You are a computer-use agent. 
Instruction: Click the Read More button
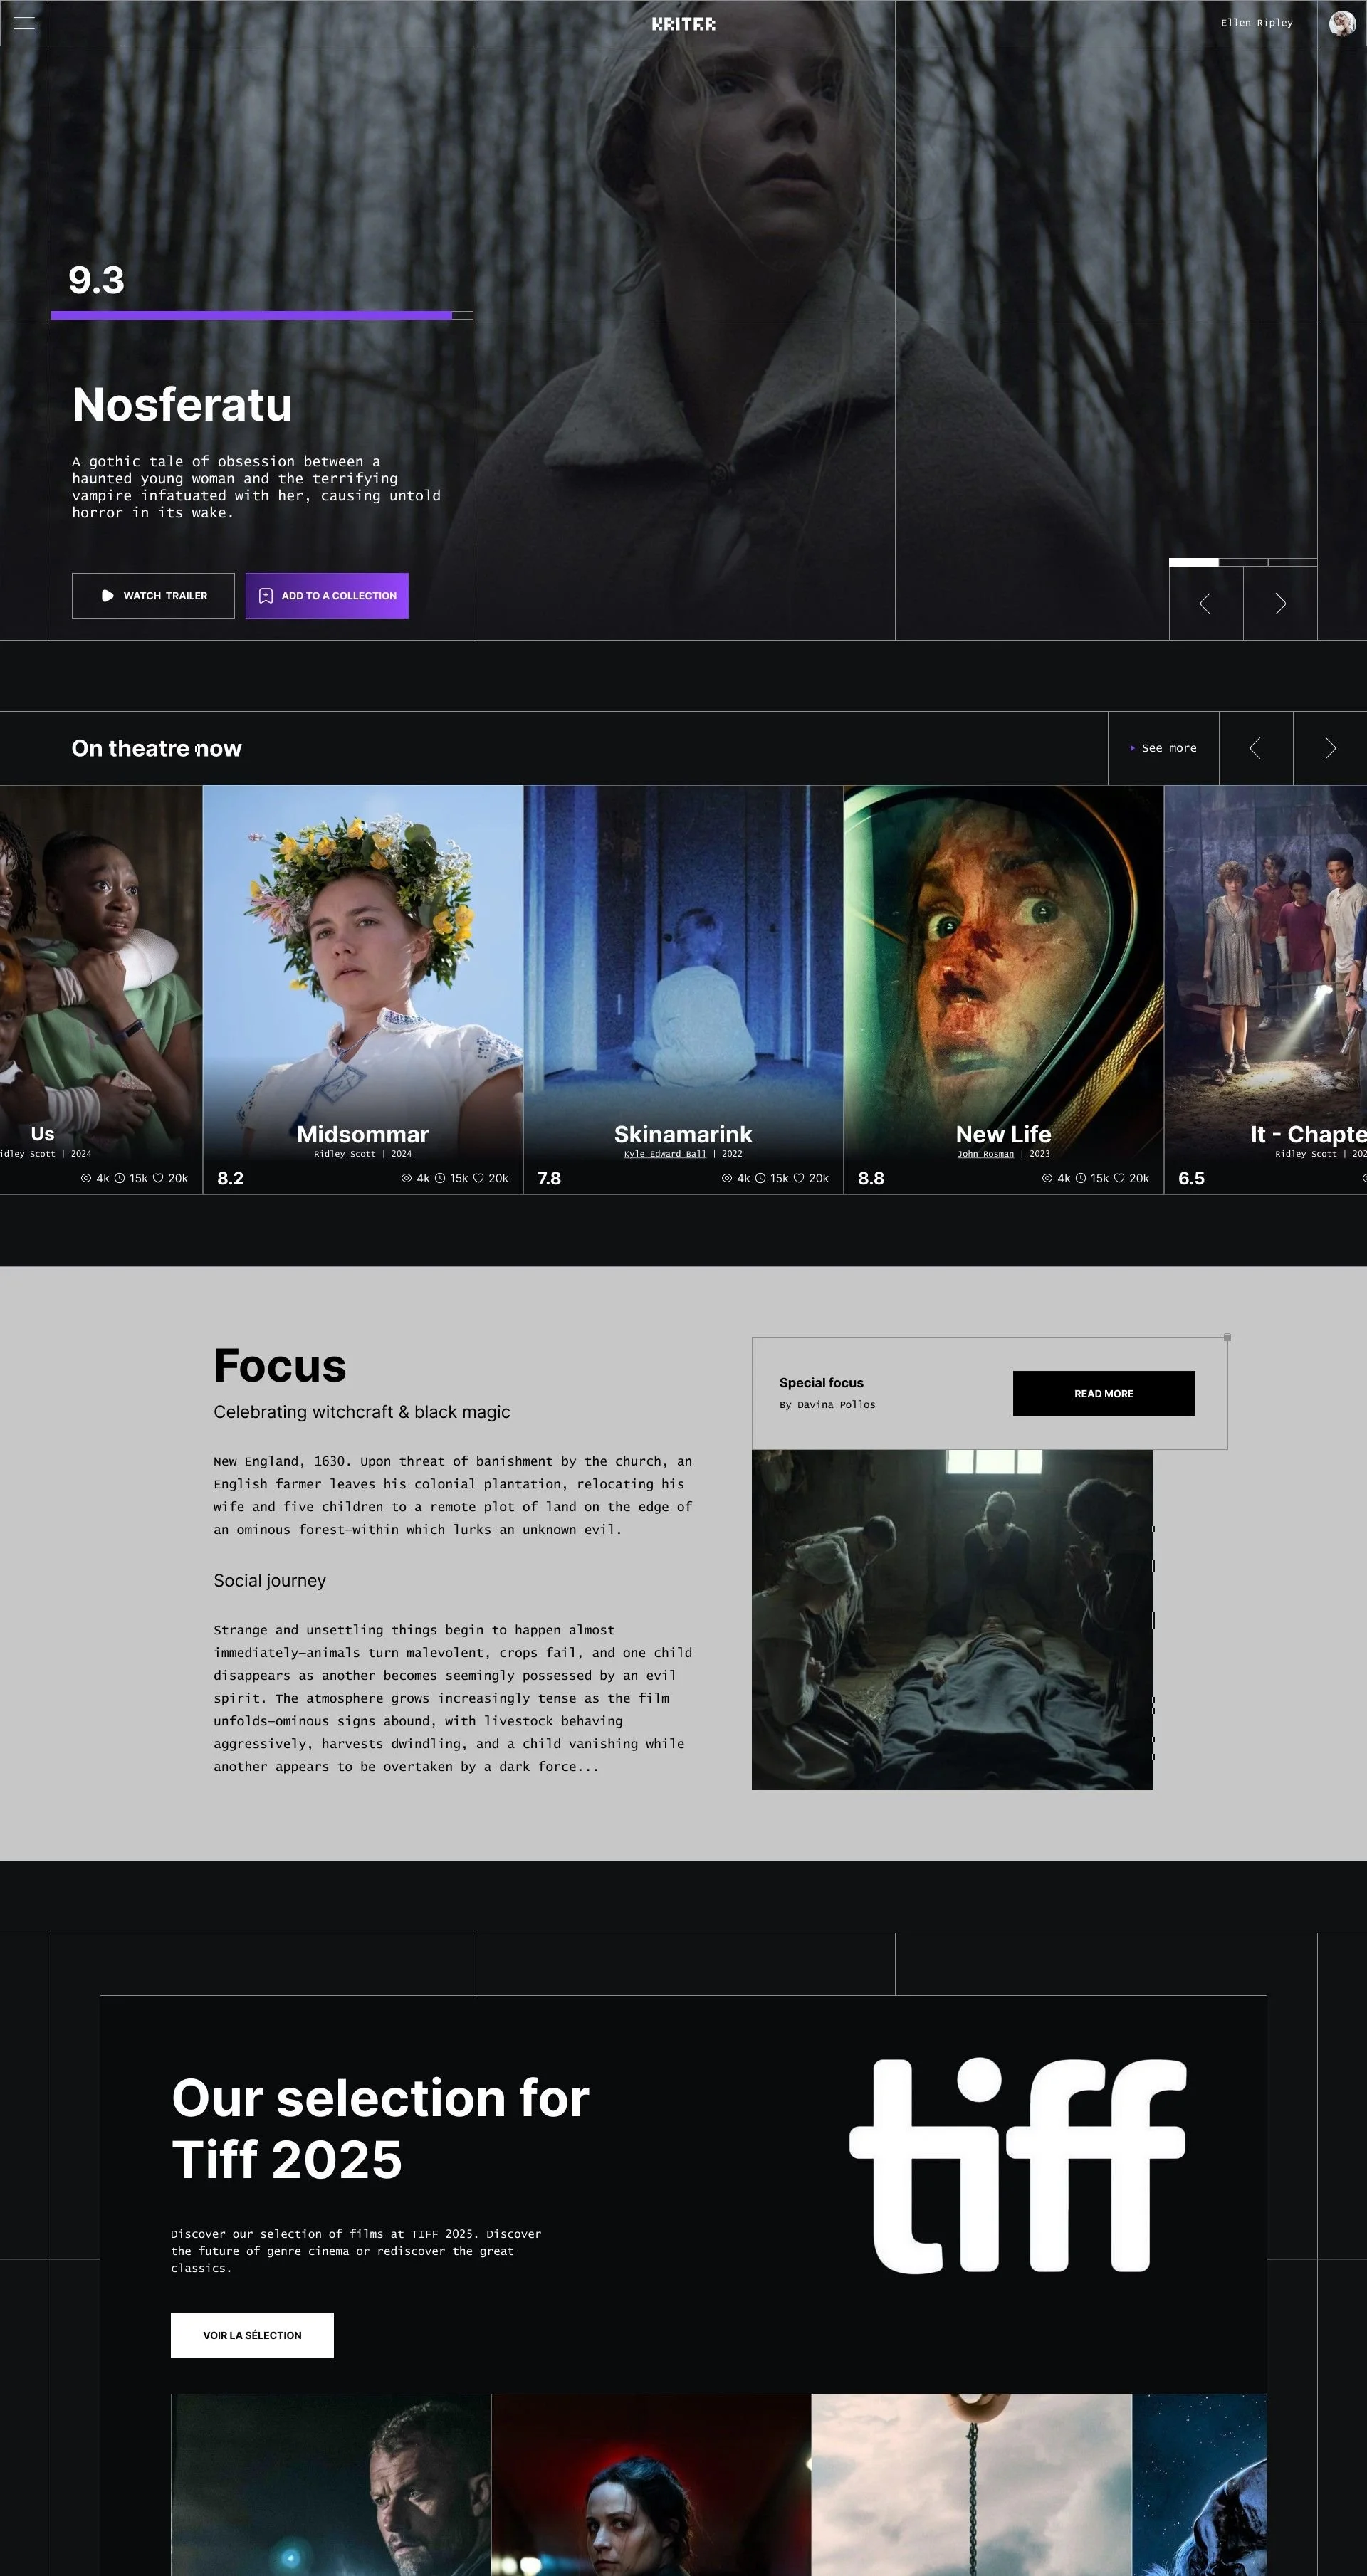(x=1103, y=1393)
